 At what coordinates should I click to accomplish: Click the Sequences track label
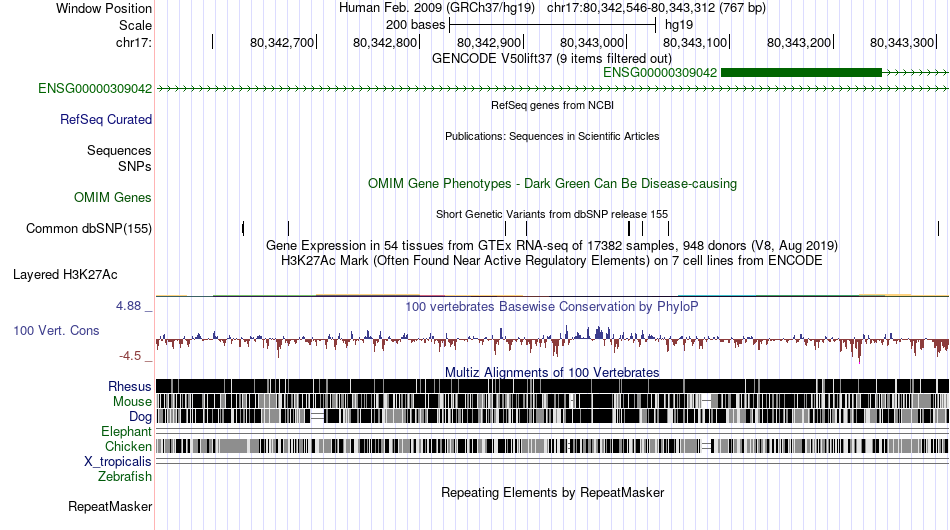click(x=119, y=150)
